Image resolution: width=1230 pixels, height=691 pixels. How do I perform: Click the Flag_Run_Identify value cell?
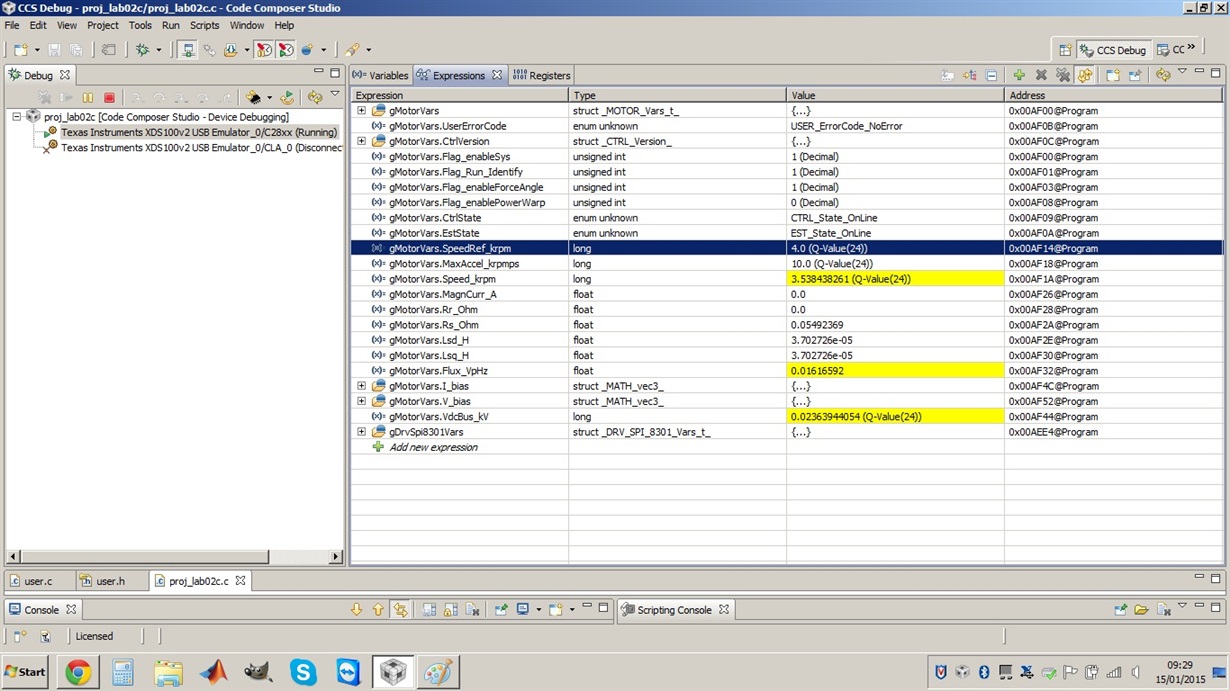click(x=896, y=172)
